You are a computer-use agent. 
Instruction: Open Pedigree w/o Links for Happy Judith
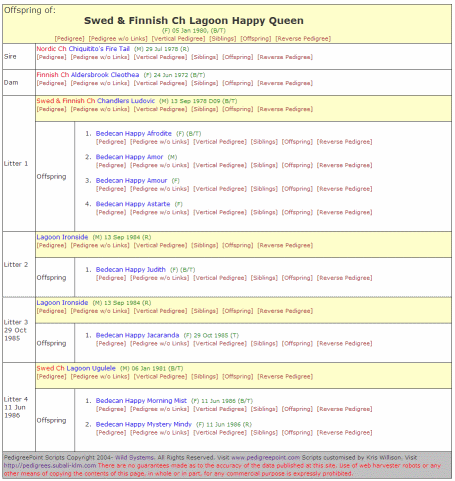tap(159, 278)
